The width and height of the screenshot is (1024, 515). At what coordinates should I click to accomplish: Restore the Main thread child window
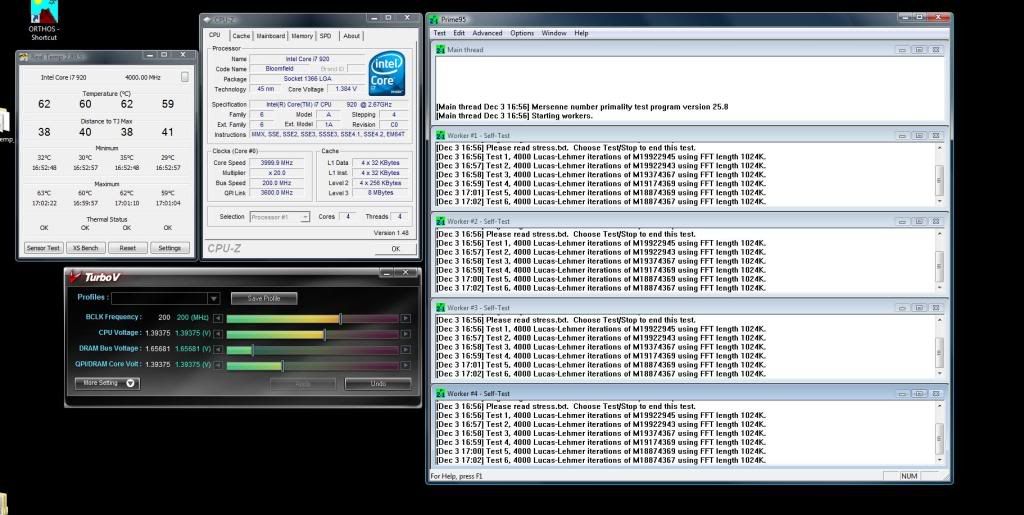[919, 50]
